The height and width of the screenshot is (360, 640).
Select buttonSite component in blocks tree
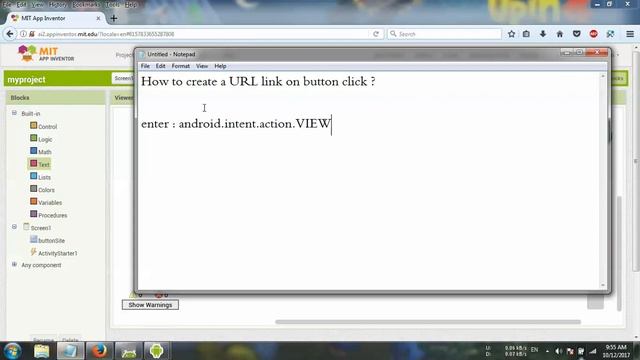[x=47, y=240]
